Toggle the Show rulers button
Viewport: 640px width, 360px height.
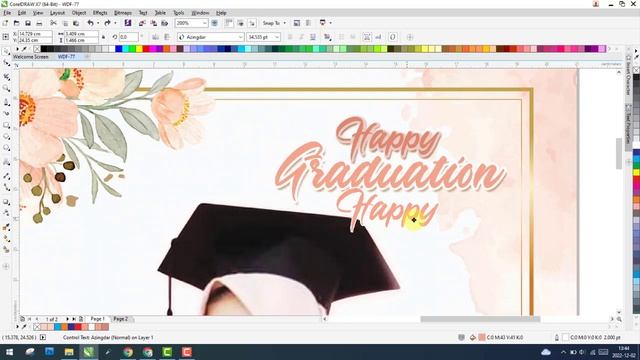pos(229,23)
